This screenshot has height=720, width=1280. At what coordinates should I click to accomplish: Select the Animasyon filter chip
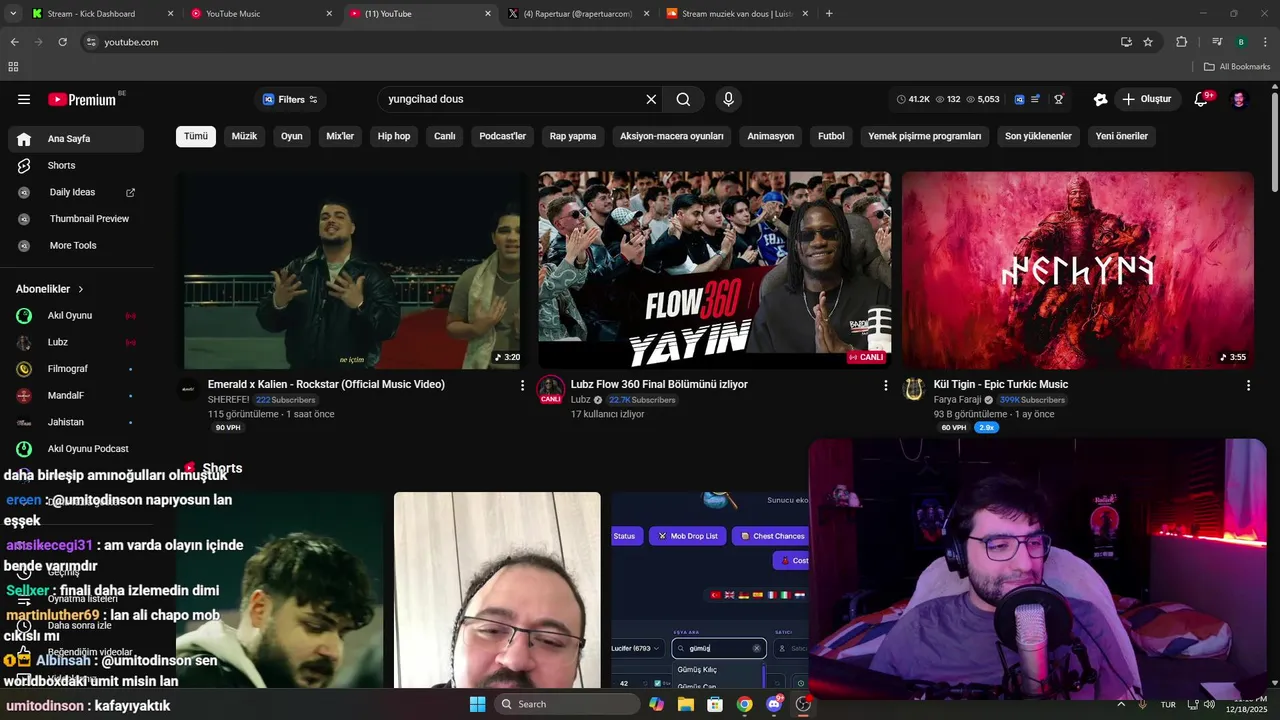click(x=771, y=136)
